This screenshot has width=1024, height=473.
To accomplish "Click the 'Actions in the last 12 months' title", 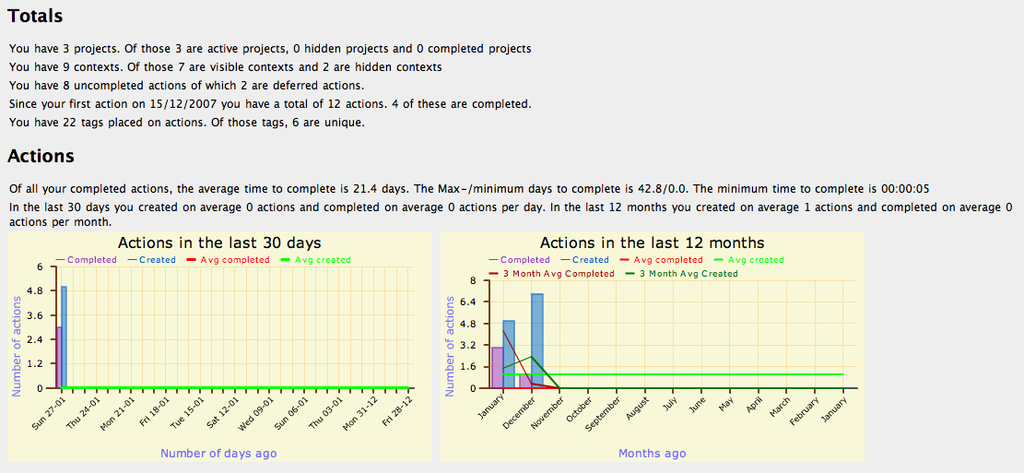I will [652, 242].
